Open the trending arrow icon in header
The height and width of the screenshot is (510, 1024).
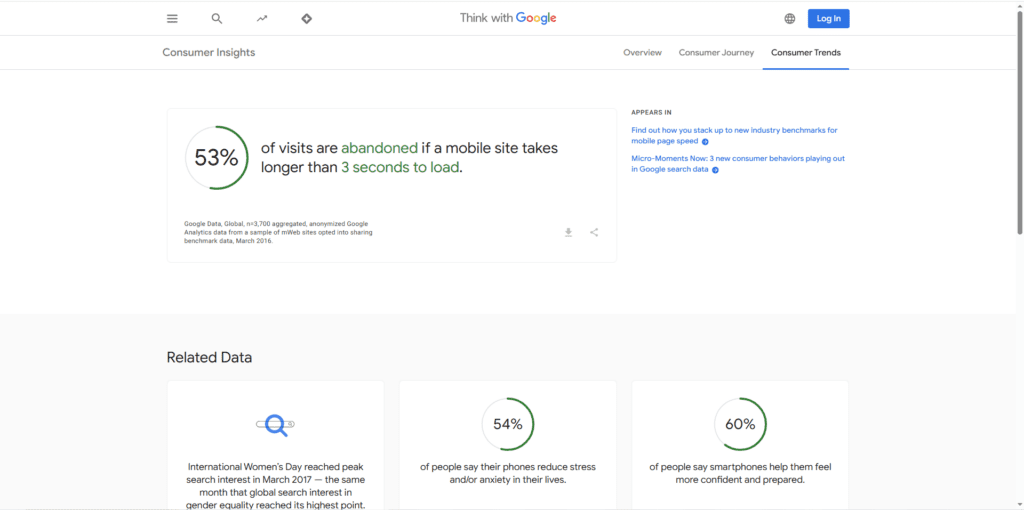(x=262, y=18)
